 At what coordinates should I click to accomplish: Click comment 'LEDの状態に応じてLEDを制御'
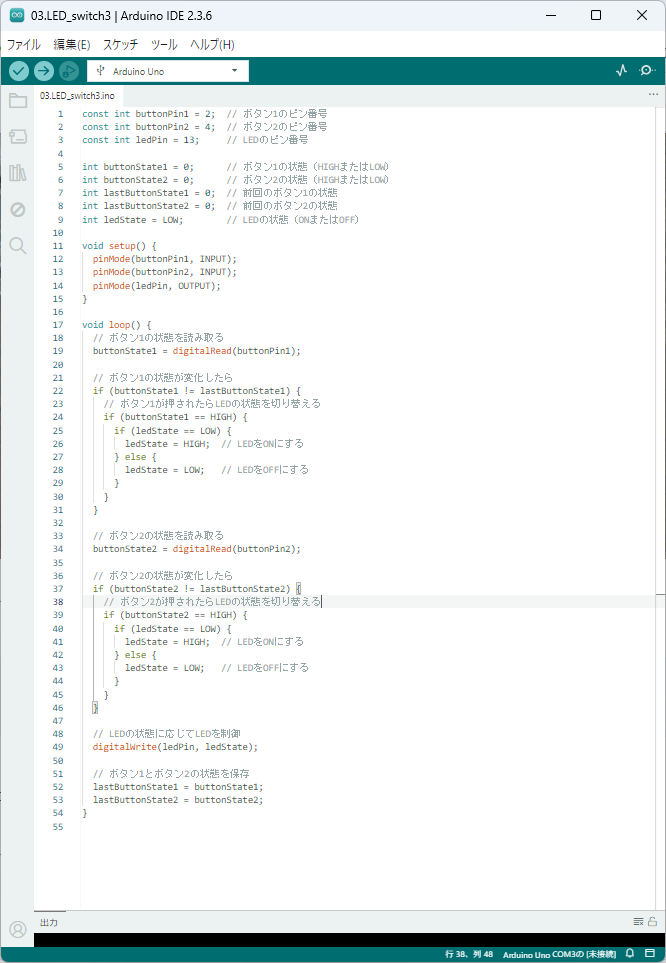pos(166,733)
